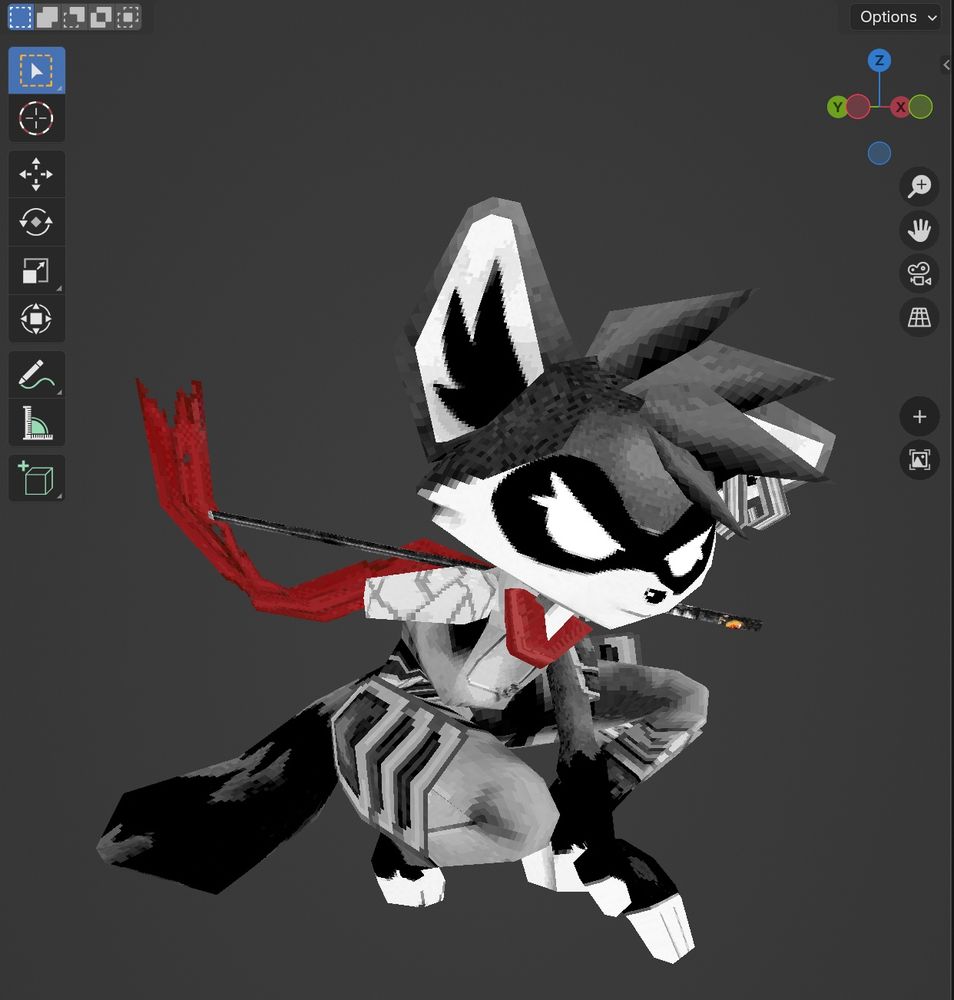The width and height of the screenshot is (954, 1000).
Task: Click the blue Z axis on gizmo
Action: [x=879, y=61]
